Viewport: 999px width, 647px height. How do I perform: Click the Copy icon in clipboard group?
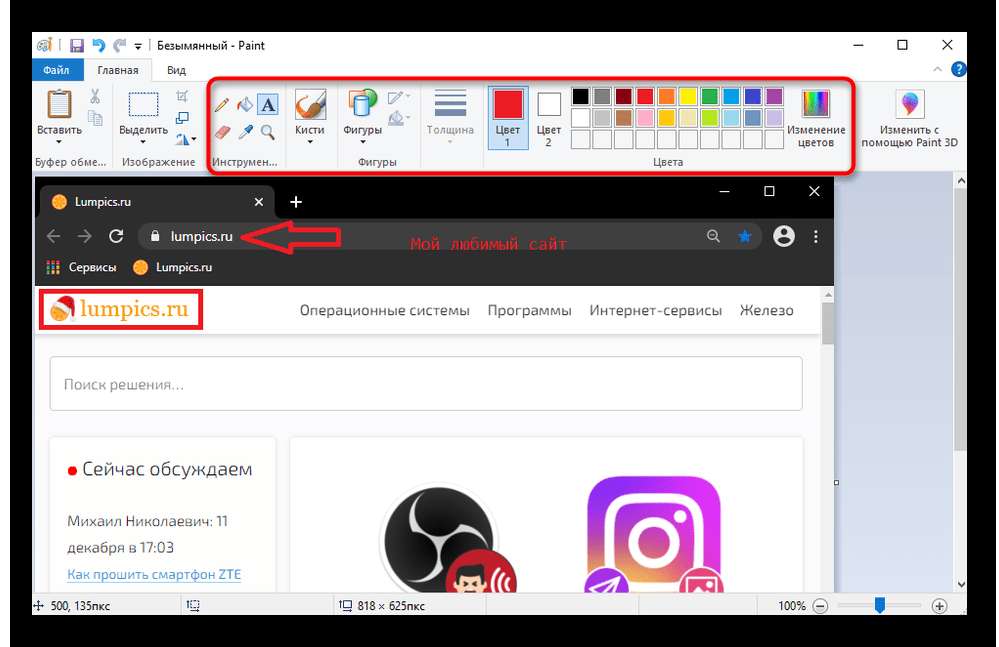[x=95, y=118]
